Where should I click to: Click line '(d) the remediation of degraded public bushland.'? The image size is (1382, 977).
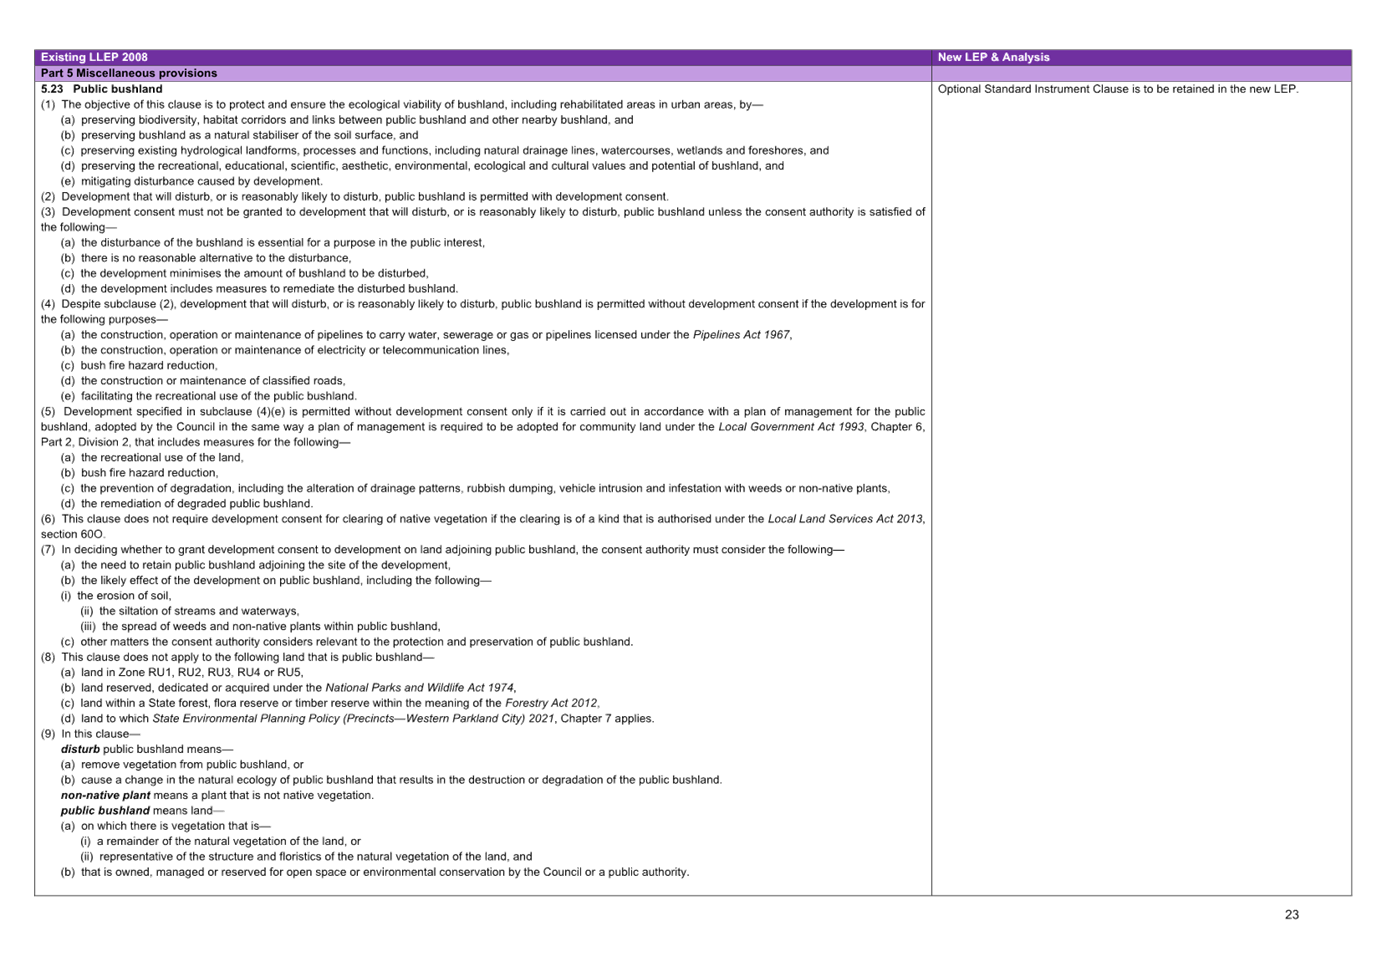[187, 504]
